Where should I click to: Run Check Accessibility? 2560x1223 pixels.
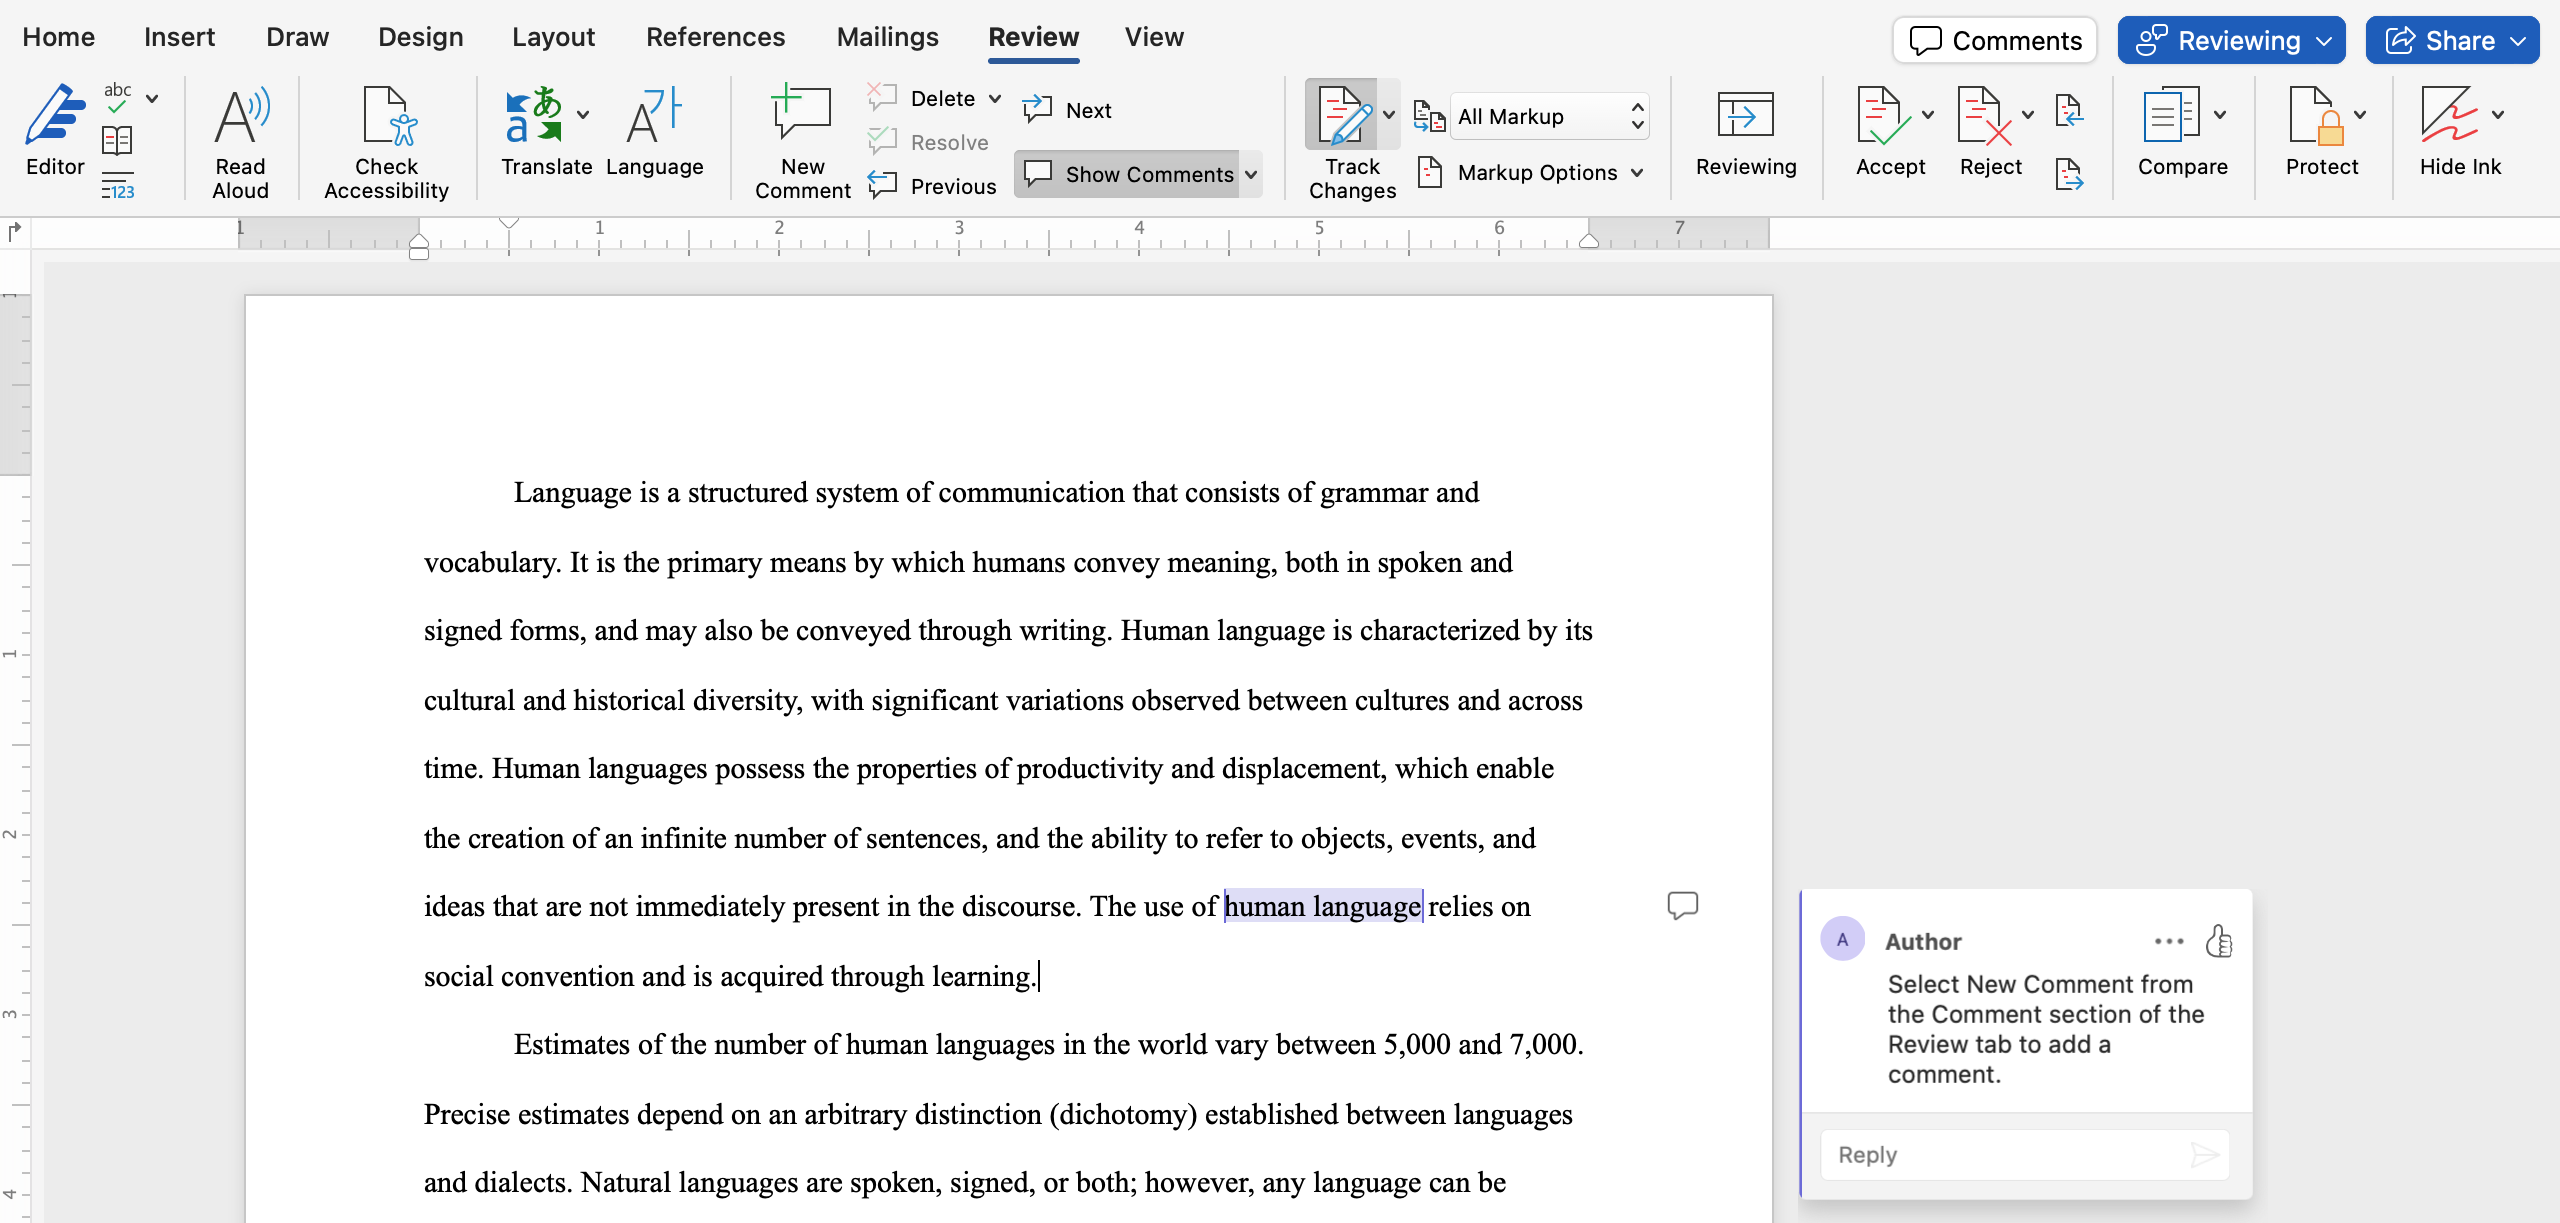pos(386,142)
